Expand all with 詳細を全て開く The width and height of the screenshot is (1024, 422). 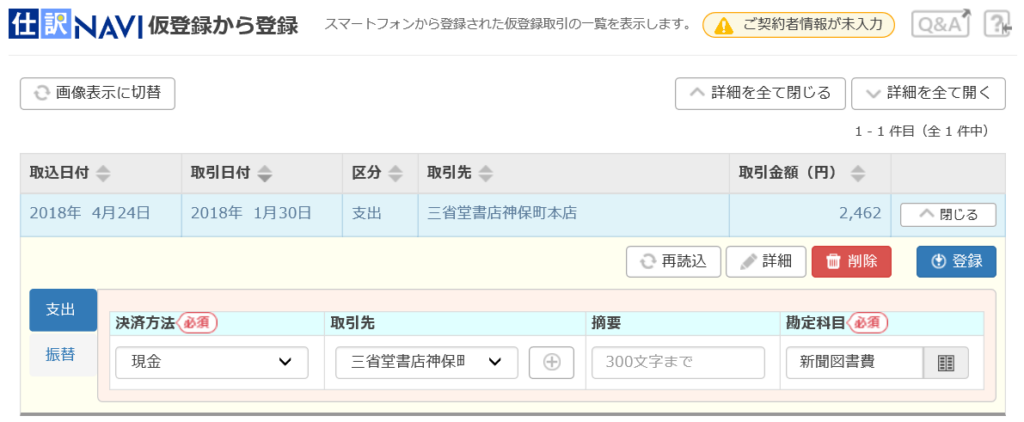point(928,93)
